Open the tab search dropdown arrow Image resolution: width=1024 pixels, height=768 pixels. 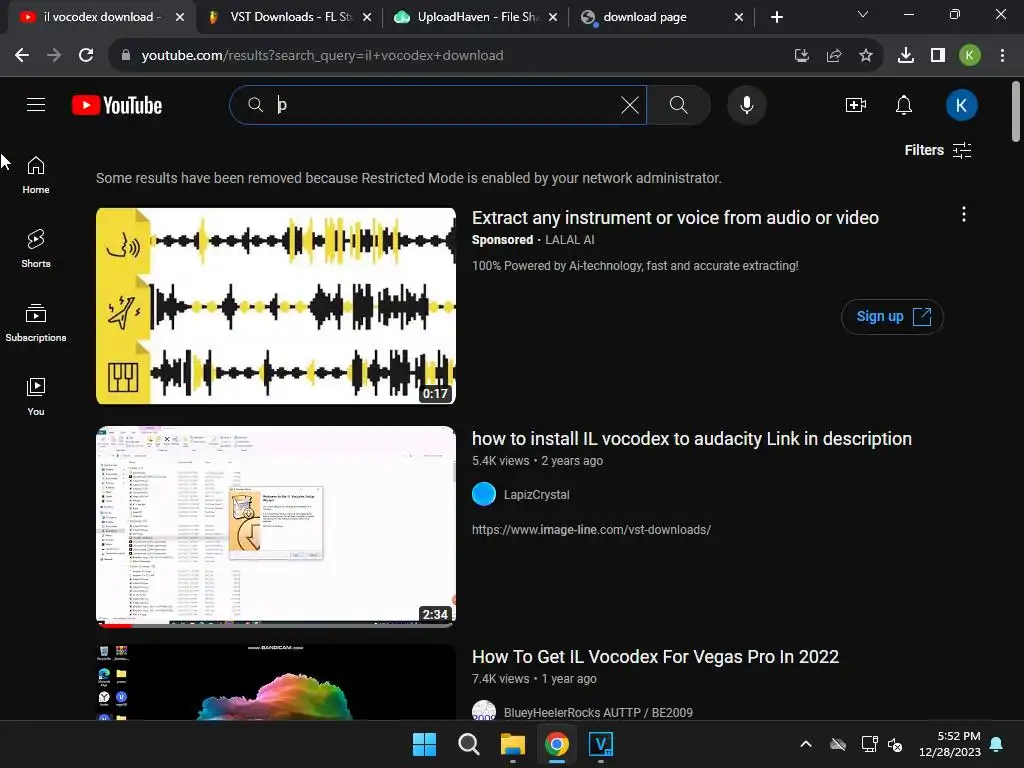click(863, 14)
